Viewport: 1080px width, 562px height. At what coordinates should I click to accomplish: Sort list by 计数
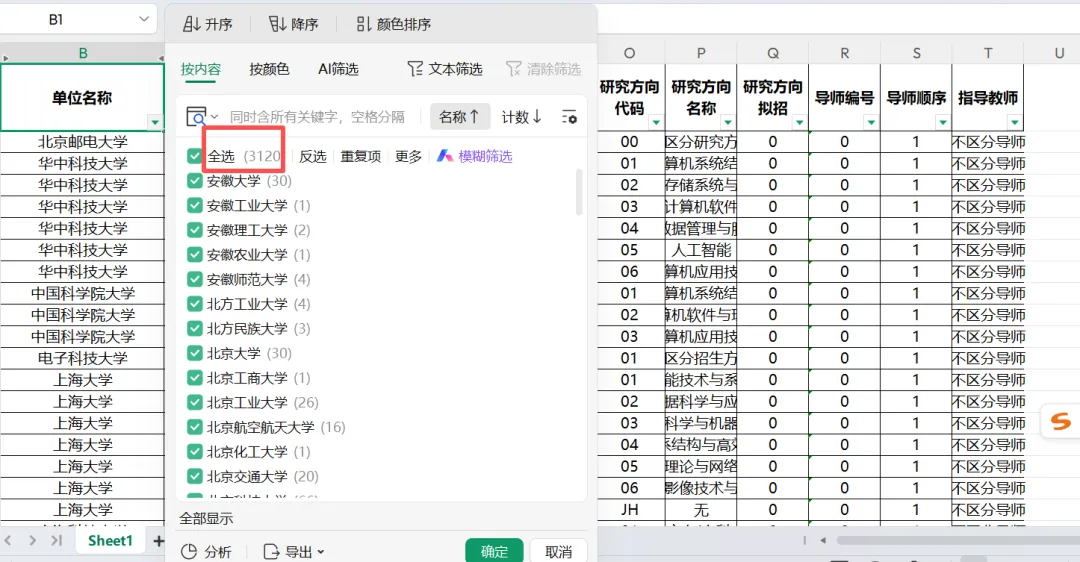521,117
